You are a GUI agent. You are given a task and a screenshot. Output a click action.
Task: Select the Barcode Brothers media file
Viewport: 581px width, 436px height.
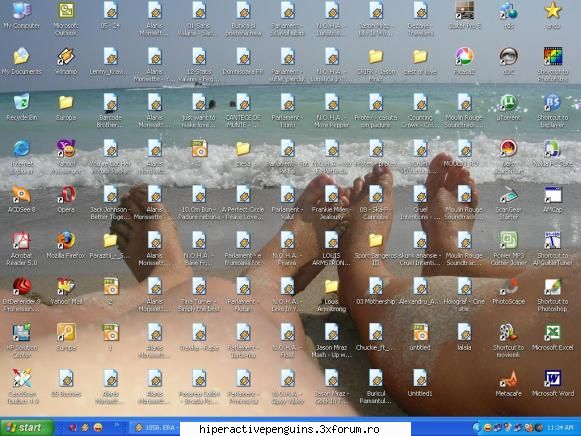[110, 111]
